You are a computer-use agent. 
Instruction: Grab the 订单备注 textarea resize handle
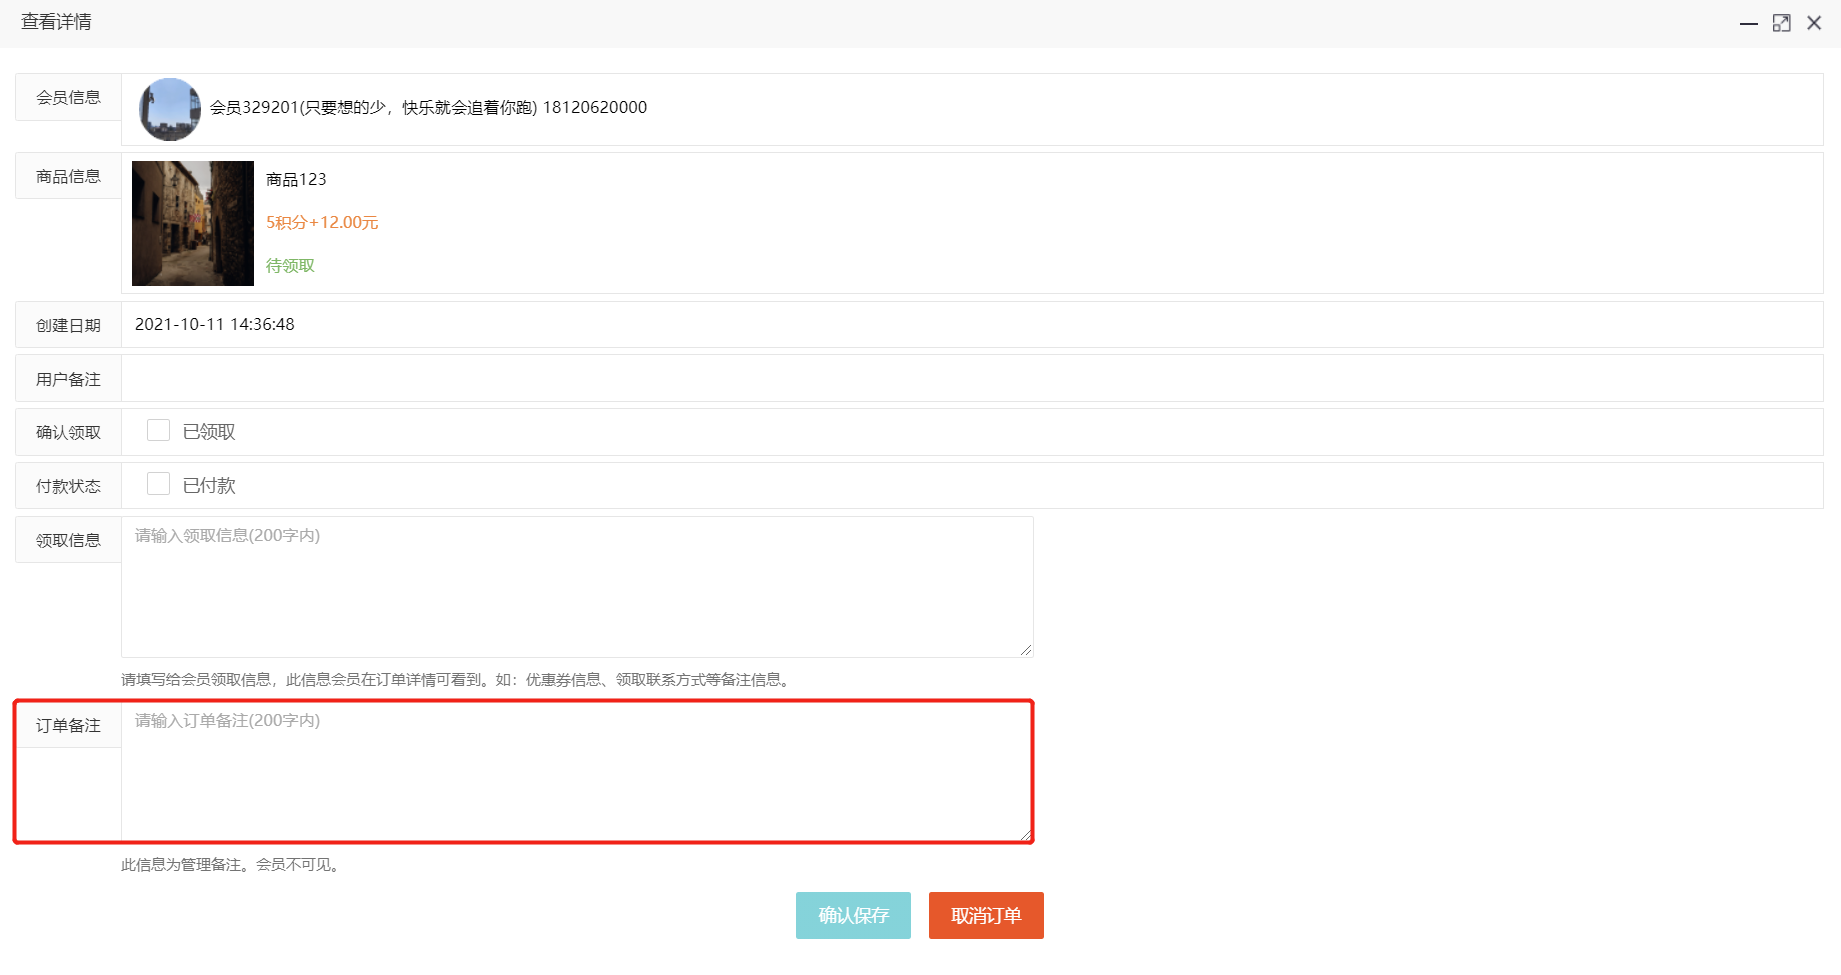coord(1026,834)
